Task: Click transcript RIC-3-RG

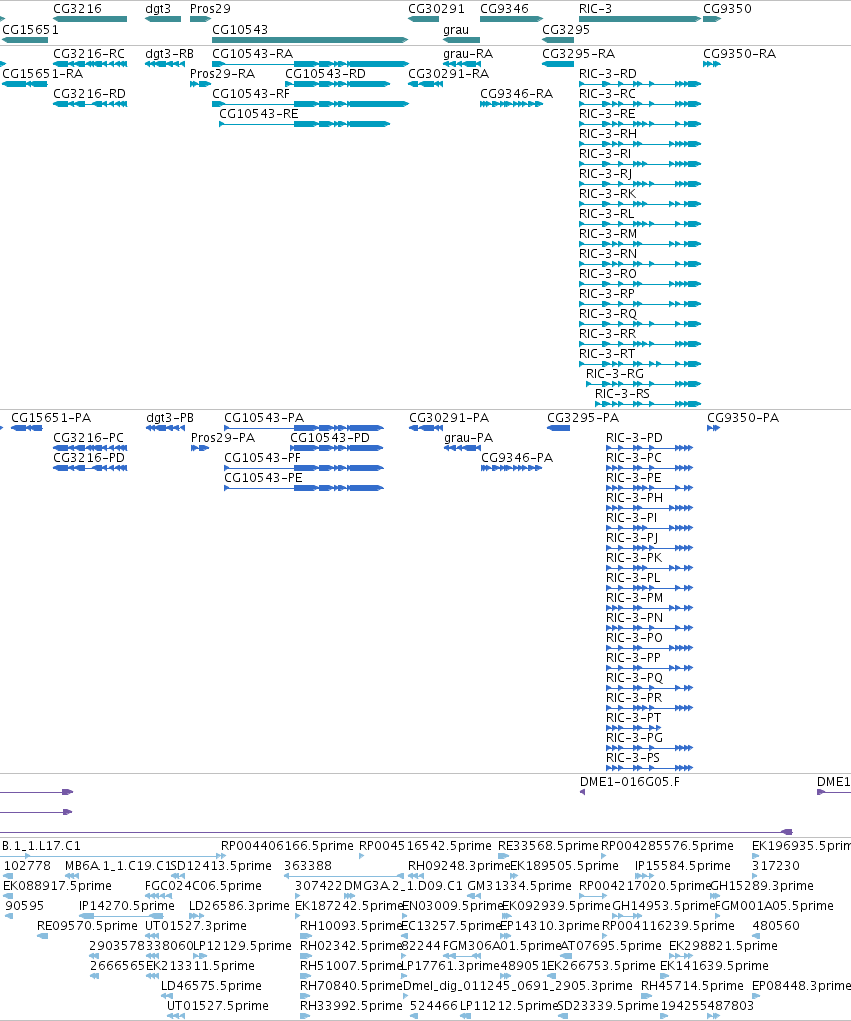Action: pos(615,374)
